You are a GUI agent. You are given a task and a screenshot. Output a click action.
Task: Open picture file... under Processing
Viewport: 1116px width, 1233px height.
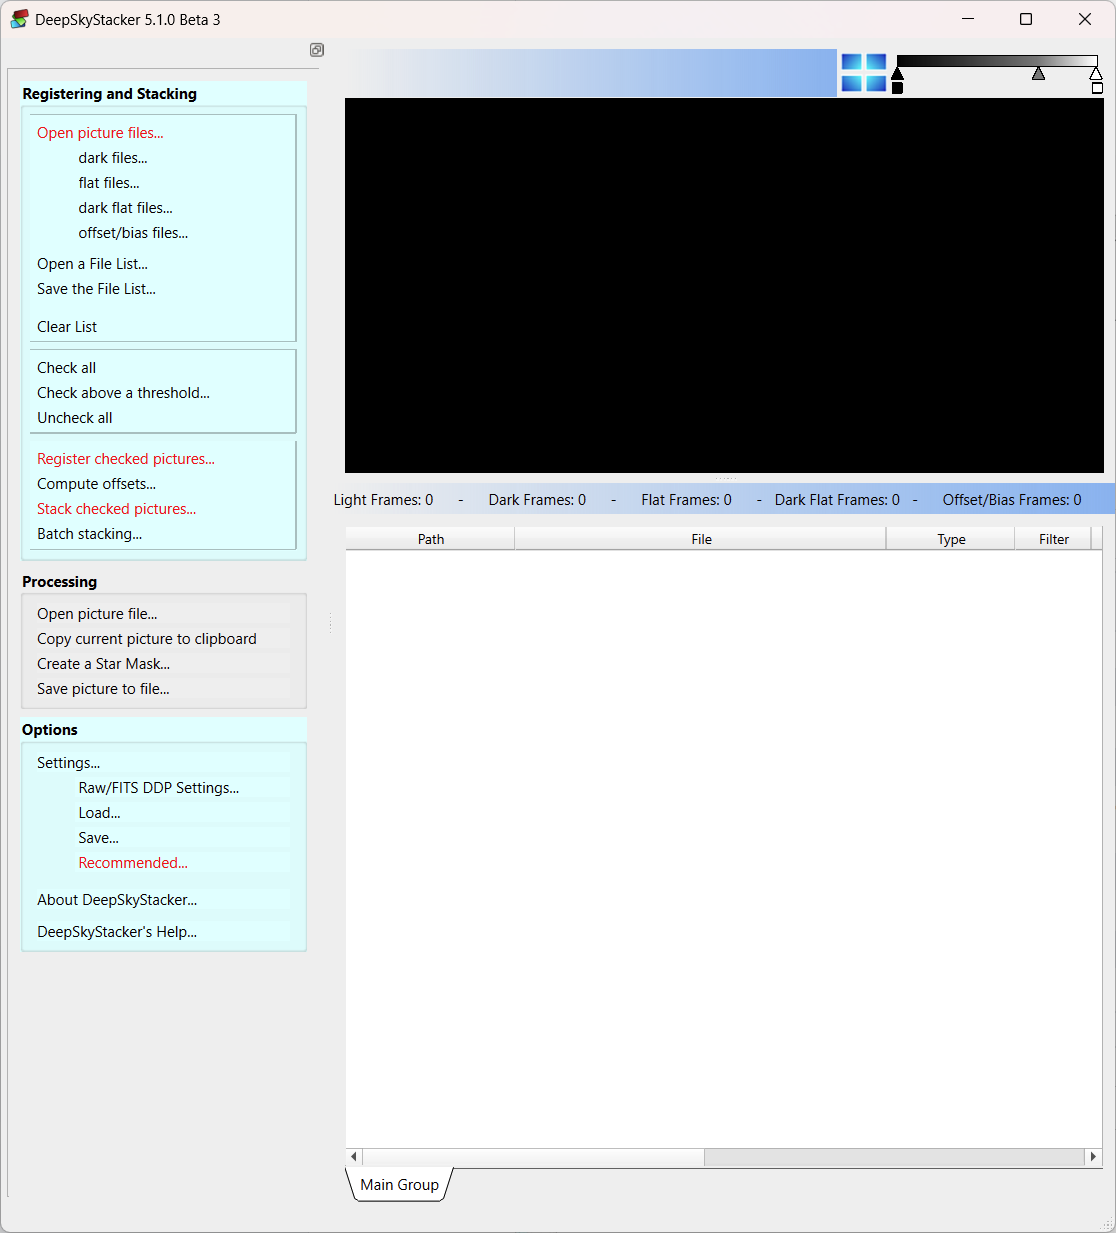coord(97,614)
